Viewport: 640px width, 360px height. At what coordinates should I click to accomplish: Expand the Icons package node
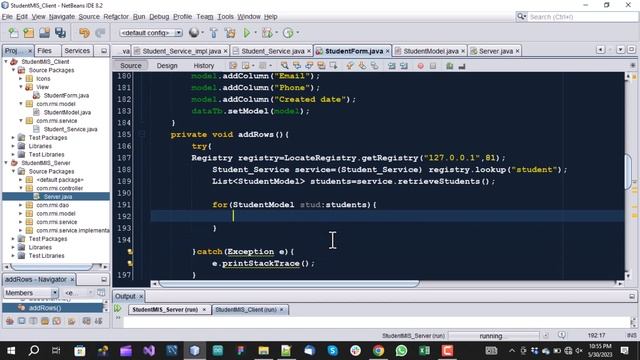pos(21,78)
